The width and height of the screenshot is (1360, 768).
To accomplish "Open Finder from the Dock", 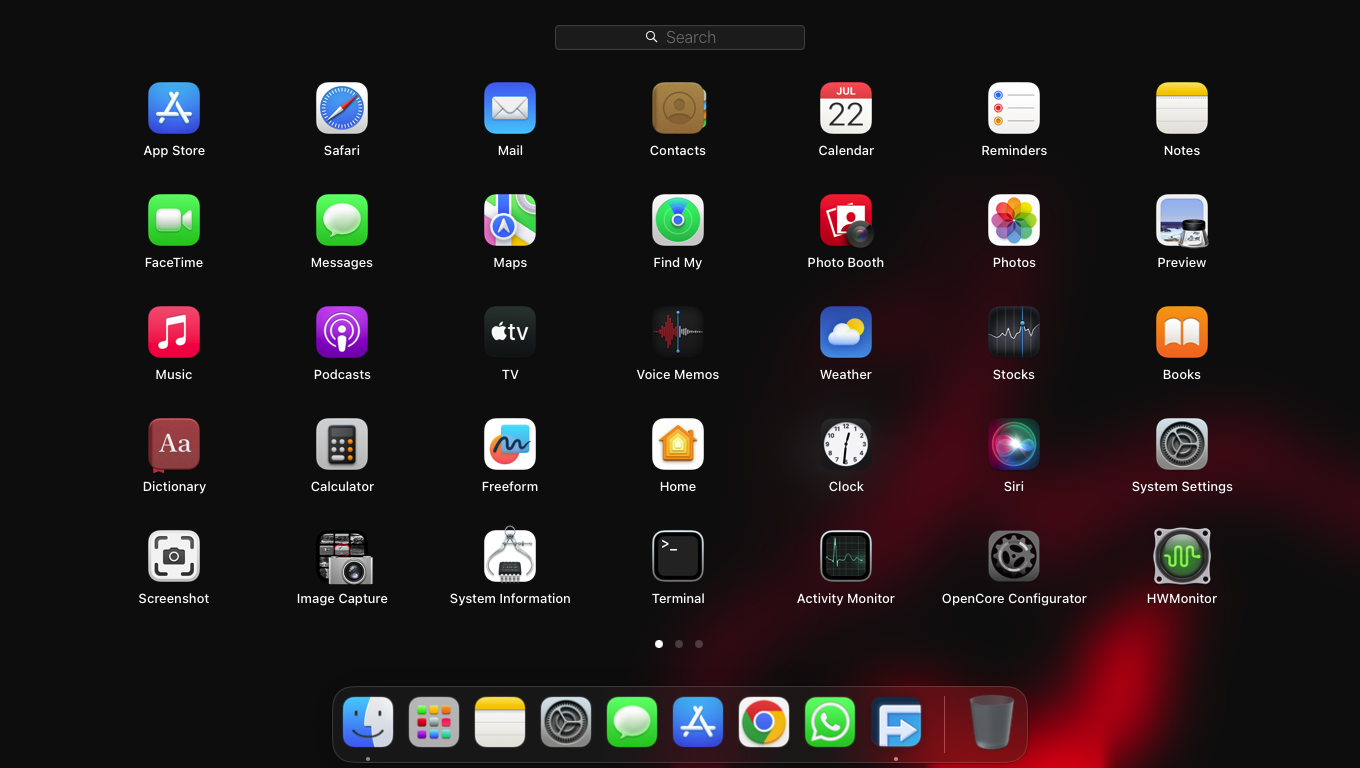I will [368, 722].
